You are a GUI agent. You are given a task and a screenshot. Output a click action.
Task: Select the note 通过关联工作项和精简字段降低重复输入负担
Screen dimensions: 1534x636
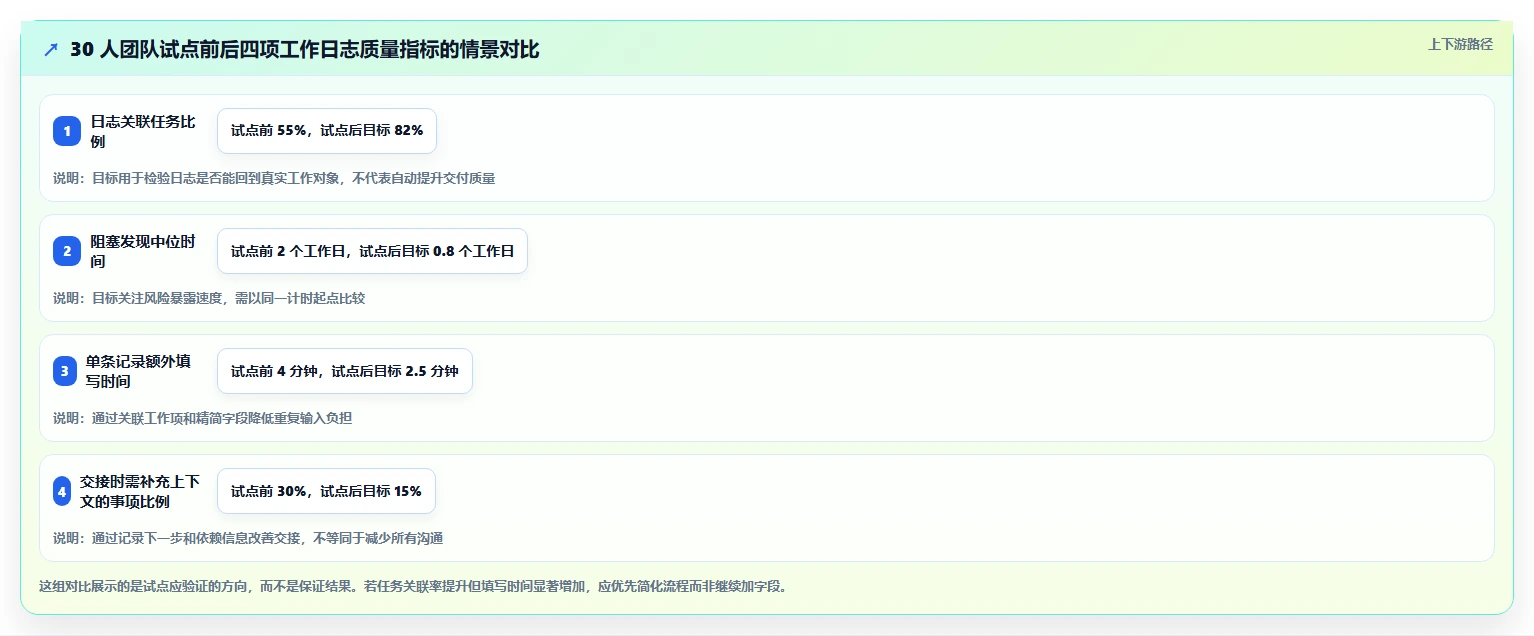tap(222, 418)
